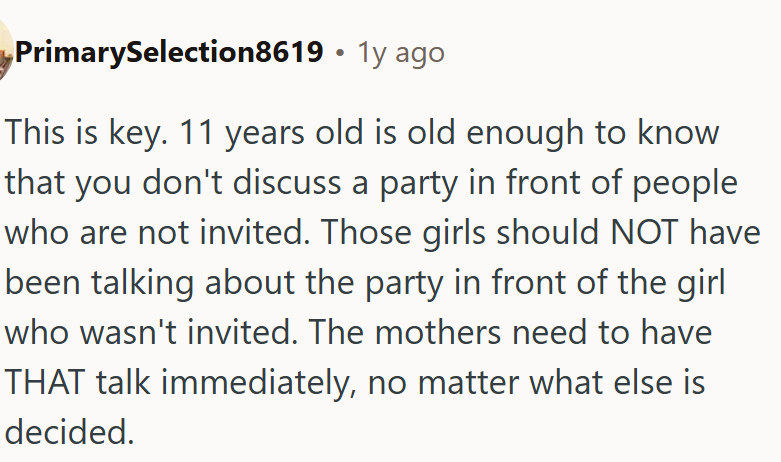Click the word "mothers" in the comment

pos(483,332)
